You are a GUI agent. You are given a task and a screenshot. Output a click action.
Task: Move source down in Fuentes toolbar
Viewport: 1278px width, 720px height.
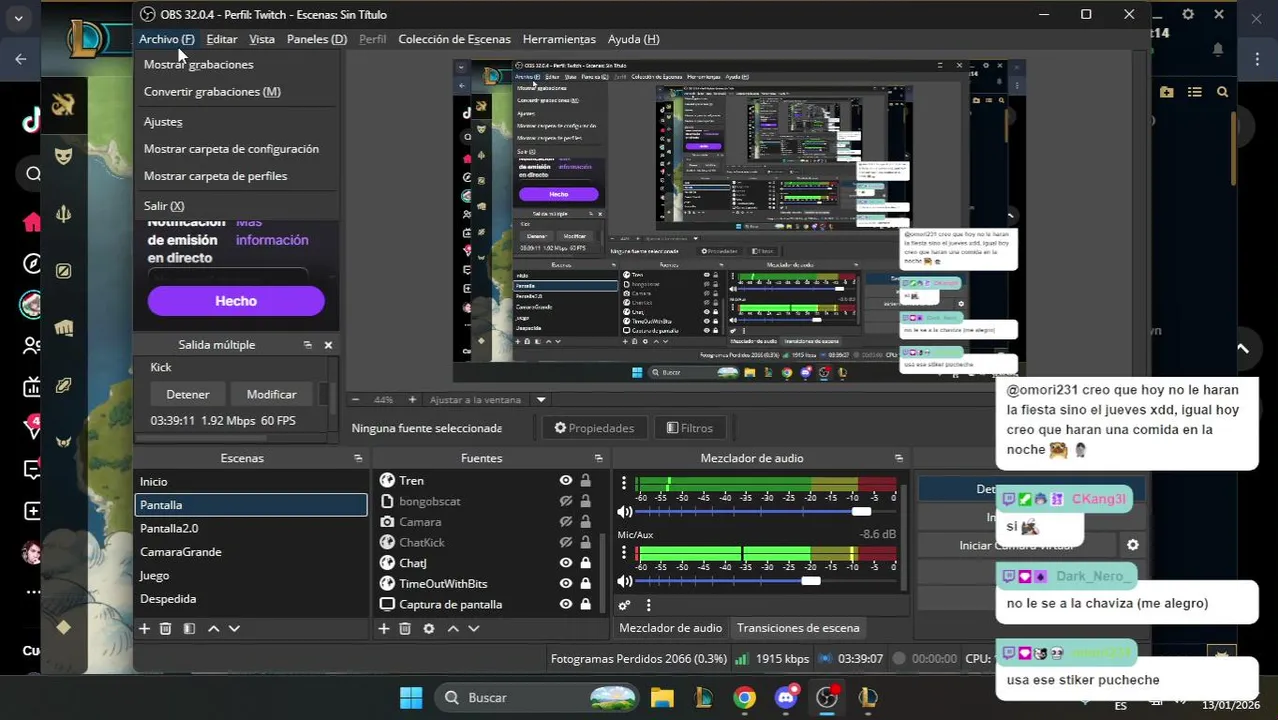[474, 629]
